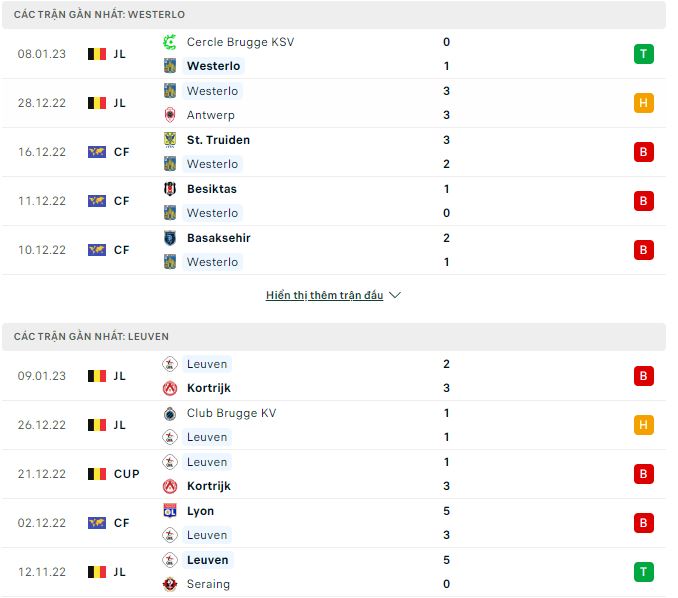
Task: Click the green T badge for the Cercle Brugge match
Action: (x=643, y=54)
